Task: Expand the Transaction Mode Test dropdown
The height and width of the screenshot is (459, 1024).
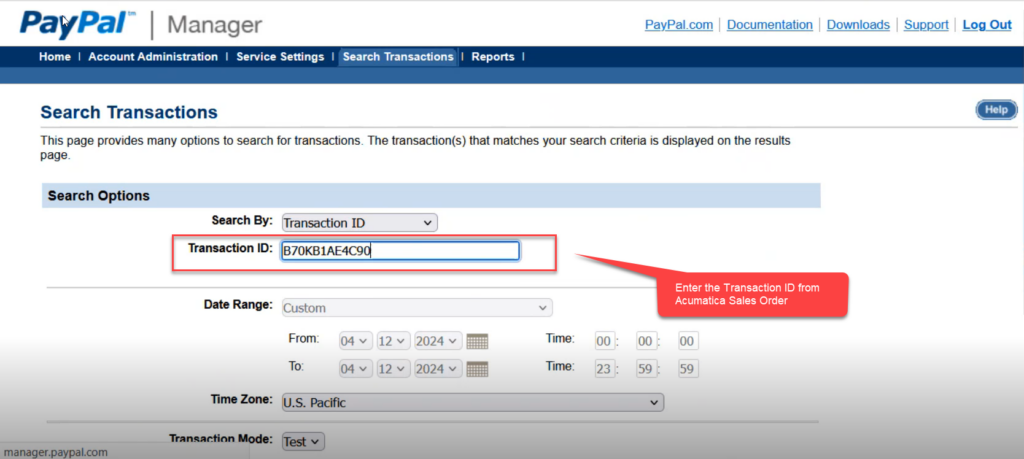Action: click(302, 442)
